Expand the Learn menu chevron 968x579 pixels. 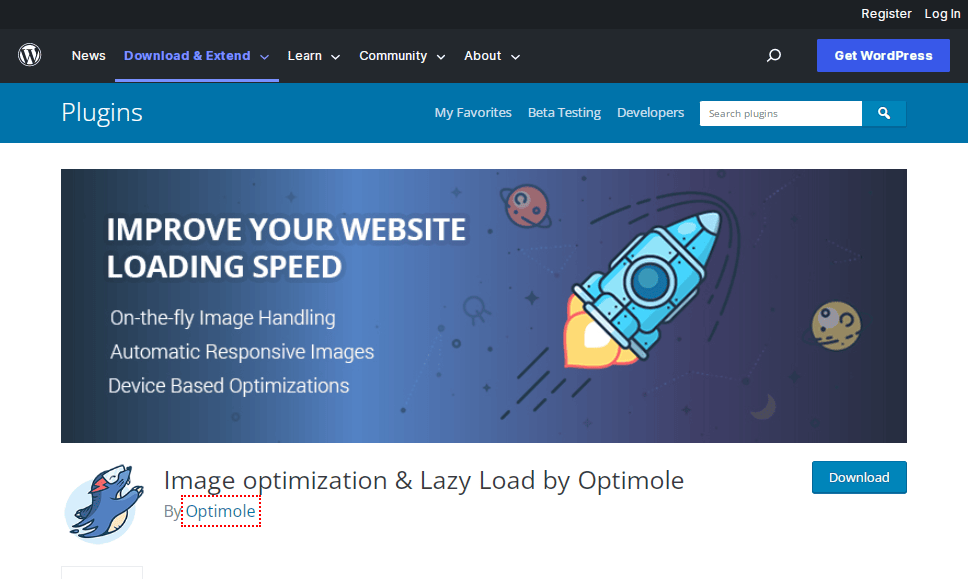(336, 57)
